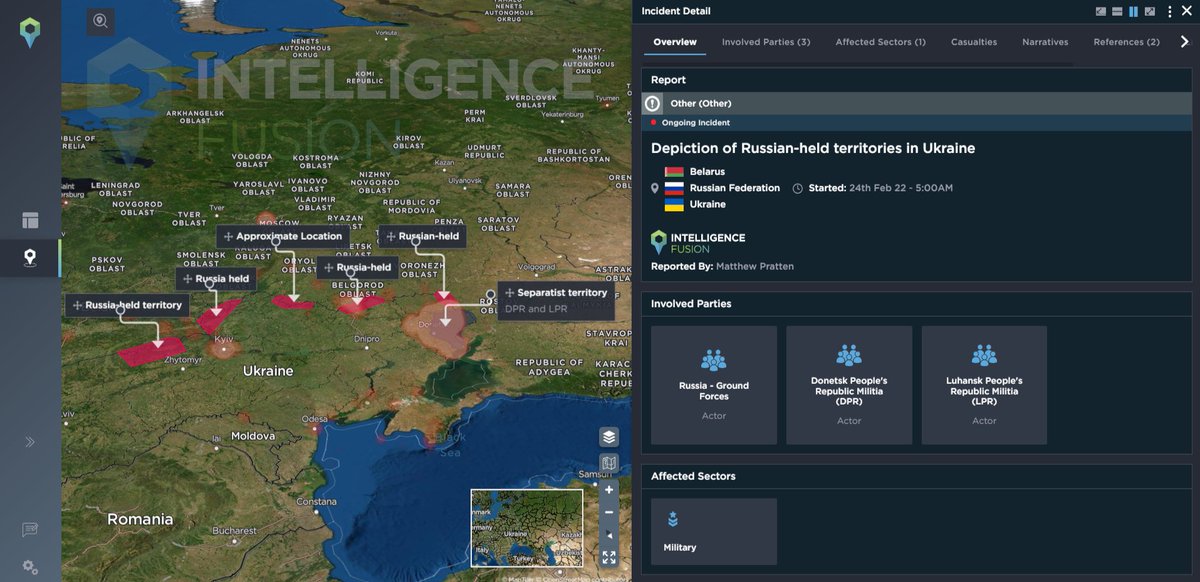
Task: Expand incident panel to full size
Action: click(1150, 11)
